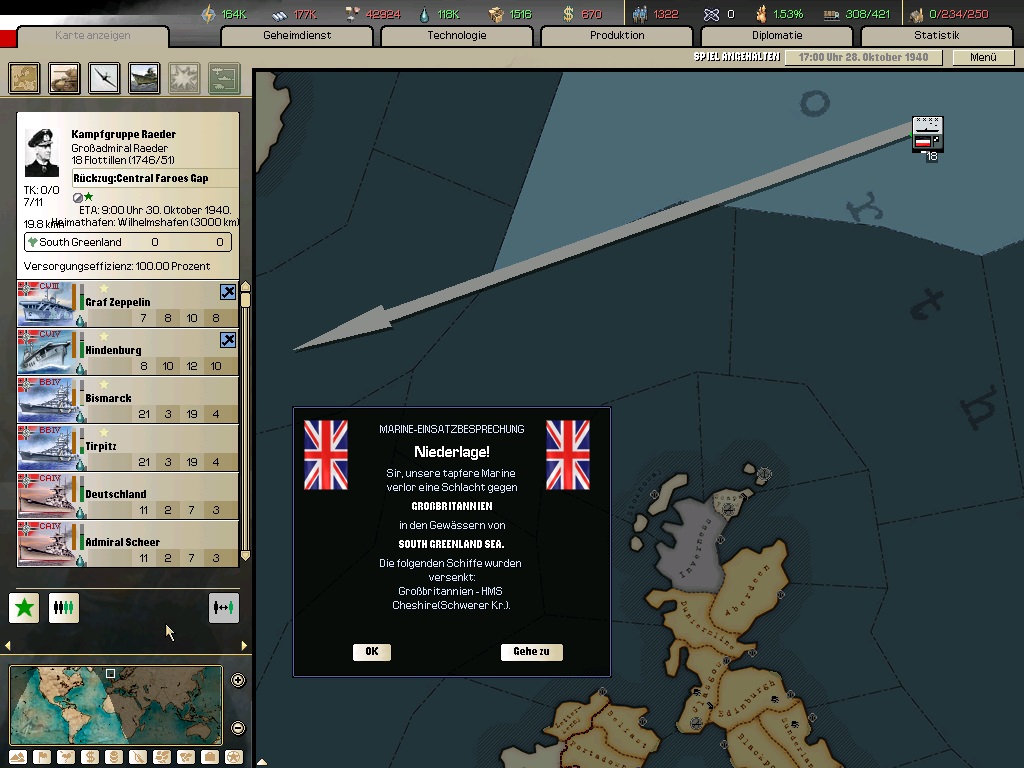Zoom in the minimap with plus
The image size is (1024, 768).
point(238,681)
